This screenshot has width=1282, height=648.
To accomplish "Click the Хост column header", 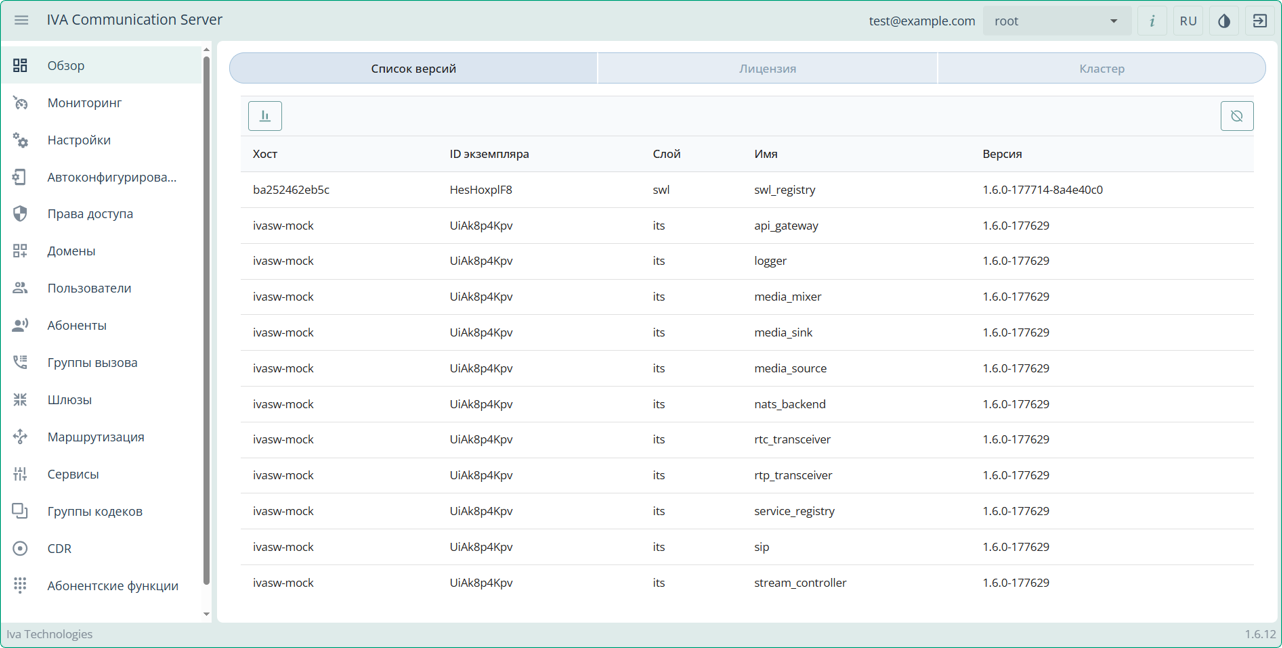I will pyautogui.click(x=265, y=154).
